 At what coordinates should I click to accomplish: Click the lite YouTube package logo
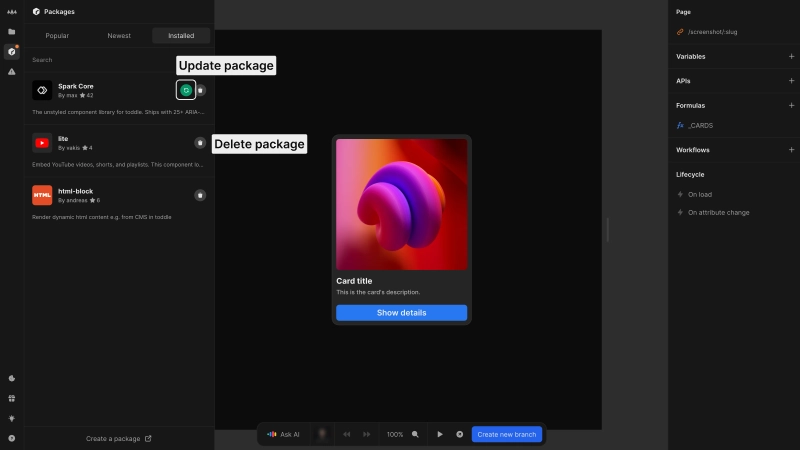[42, 143]
